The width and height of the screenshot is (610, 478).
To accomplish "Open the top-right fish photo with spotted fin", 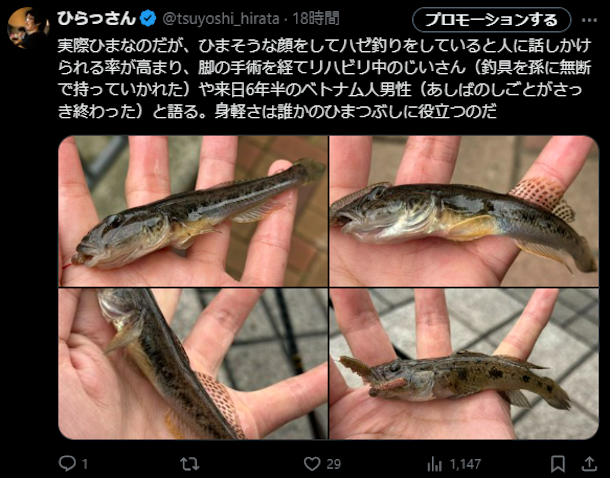I will click(x=464, y=211).
